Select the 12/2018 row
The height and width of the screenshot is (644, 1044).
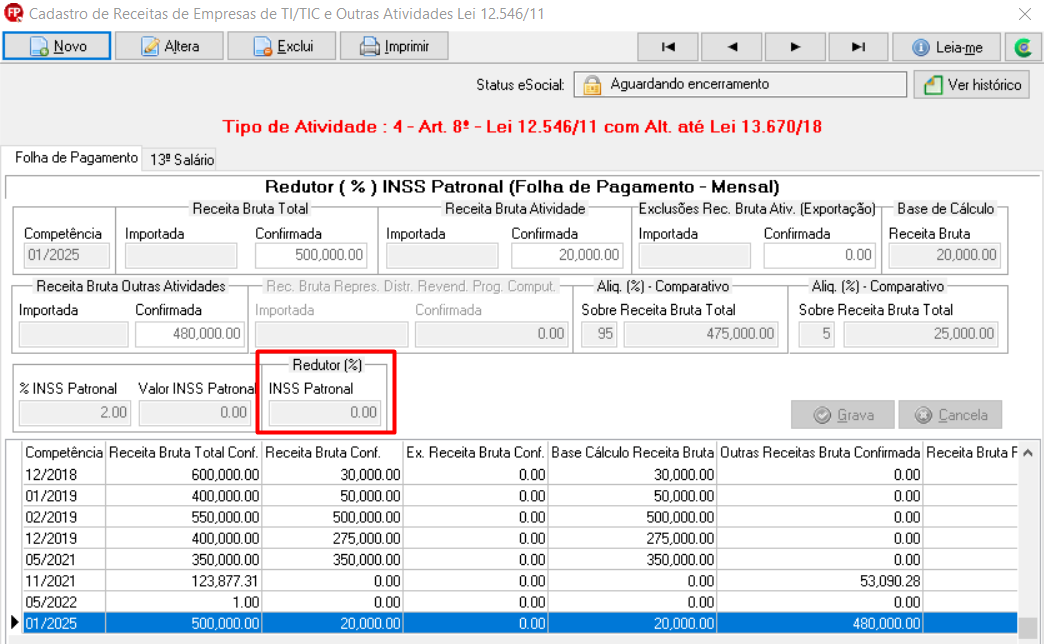(x=519, y=475)
